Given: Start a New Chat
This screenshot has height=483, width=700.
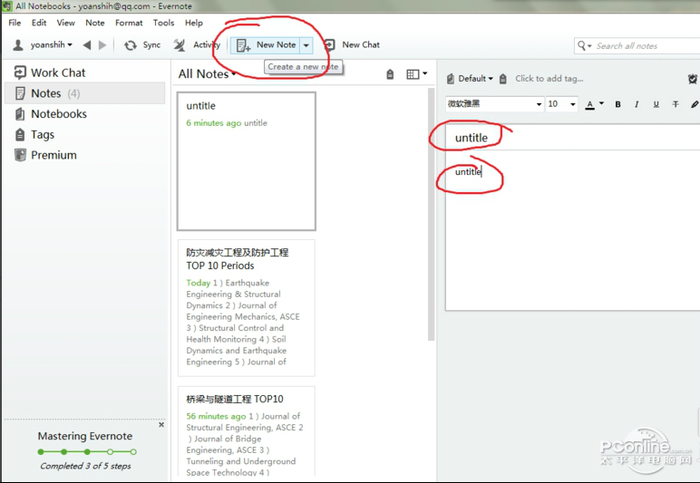Looking at the screenshot, I should 352,45.
